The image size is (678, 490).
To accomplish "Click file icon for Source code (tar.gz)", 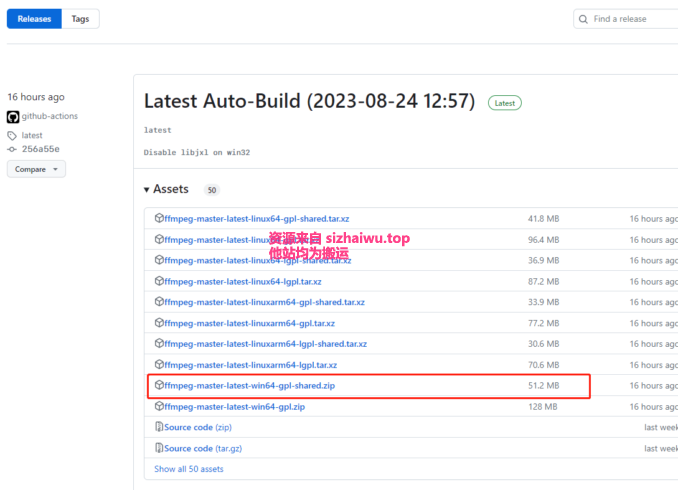I will click(x=159, y=449).
